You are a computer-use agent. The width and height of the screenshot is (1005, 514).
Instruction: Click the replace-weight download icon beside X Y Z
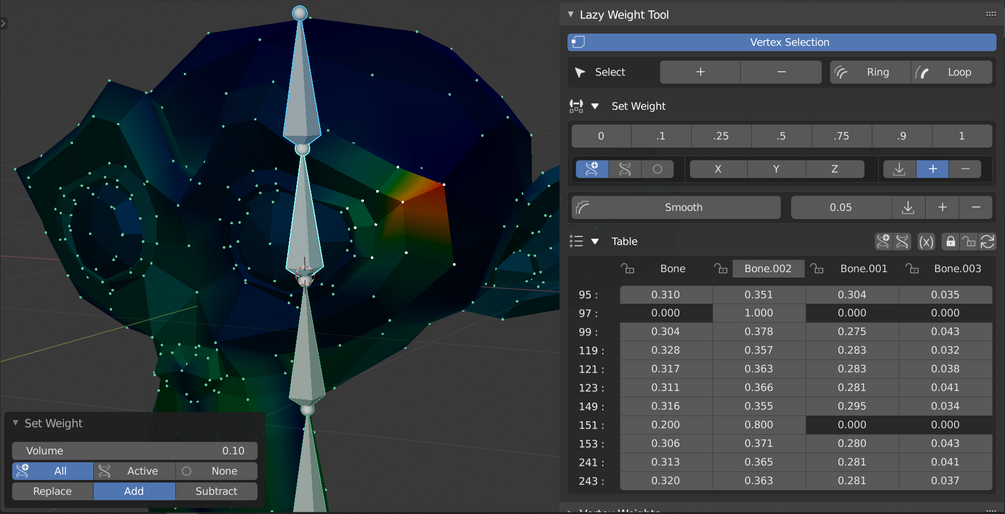point(899,169)
